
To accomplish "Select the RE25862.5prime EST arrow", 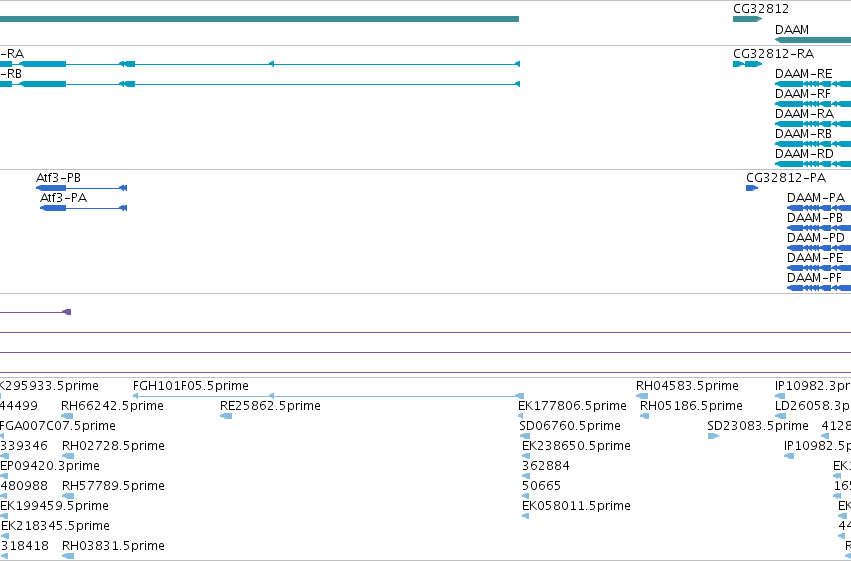I will coord(226,416).
